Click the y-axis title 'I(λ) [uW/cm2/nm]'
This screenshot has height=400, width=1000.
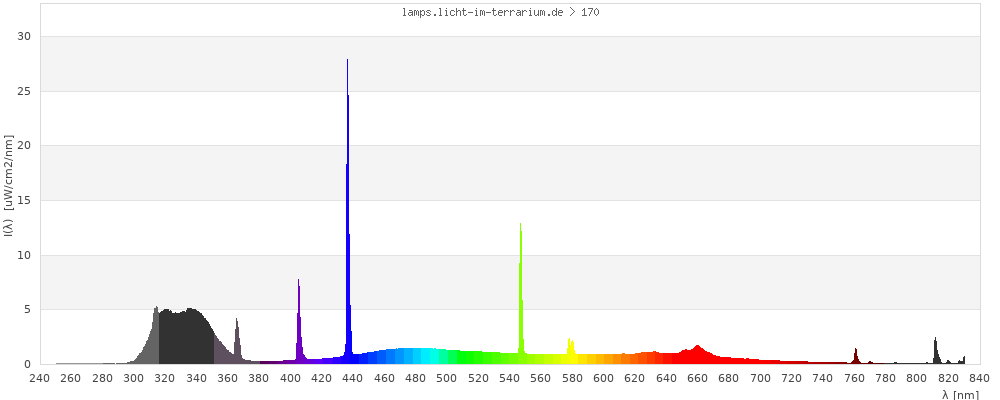tap(8, 186)
